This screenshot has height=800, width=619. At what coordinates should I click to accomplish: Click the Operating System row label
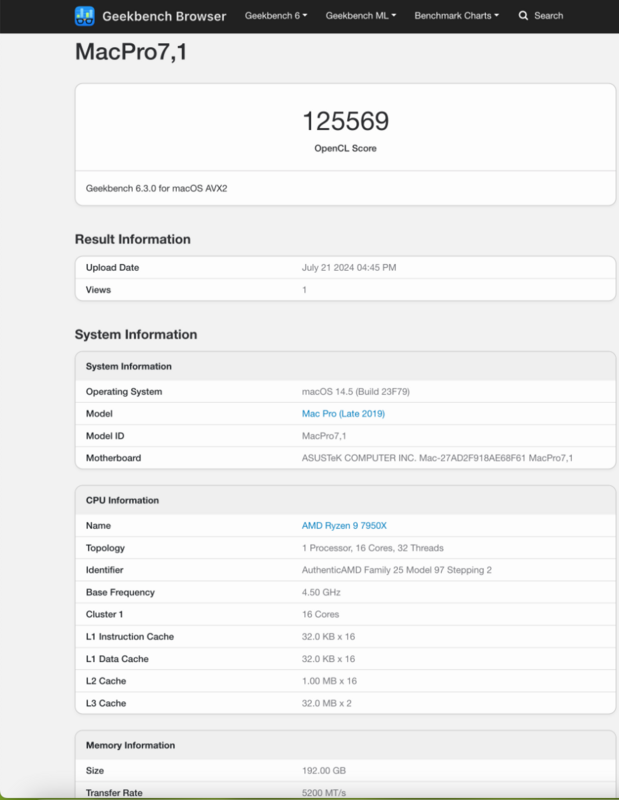point(124,392)
